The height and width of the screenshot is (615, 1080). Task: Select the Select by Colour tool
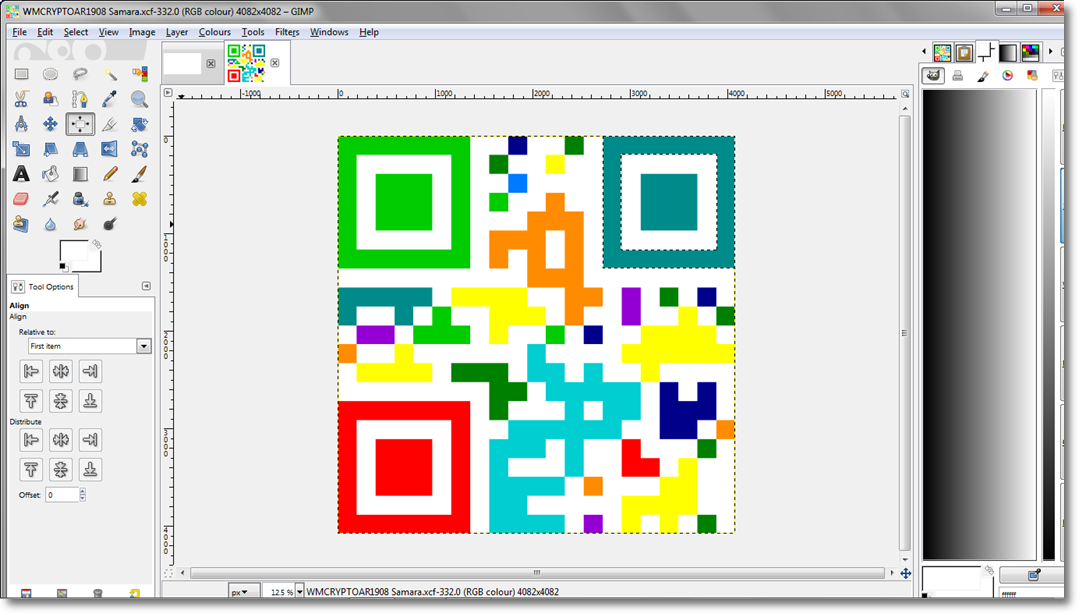tap(139, 74)
